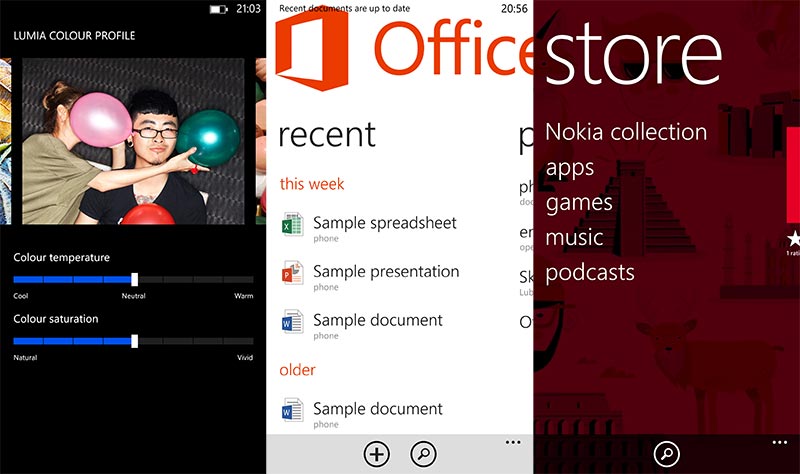Tap the battery icon in colour profile status bar
800x474 pixels.
coord(219,9)
